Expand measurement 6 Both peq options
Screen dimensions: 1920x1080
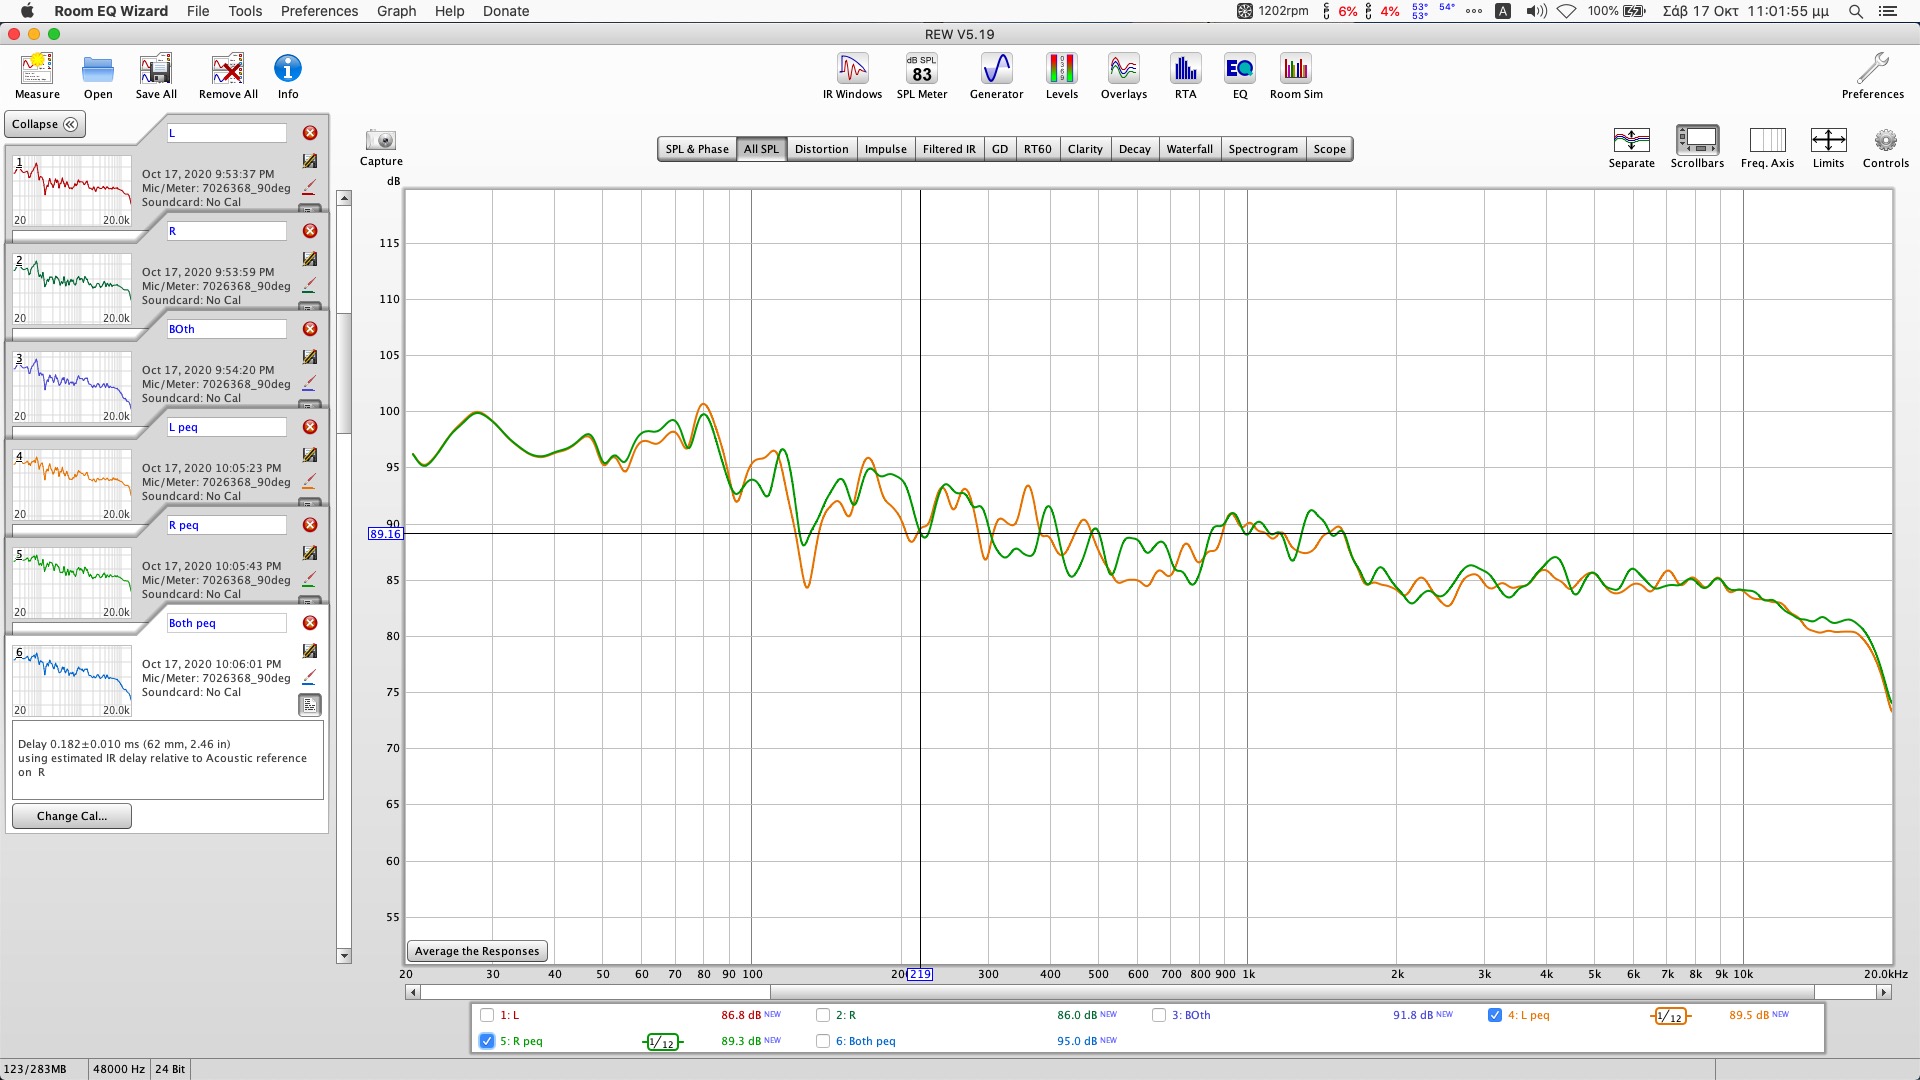(x=309, y=705)
